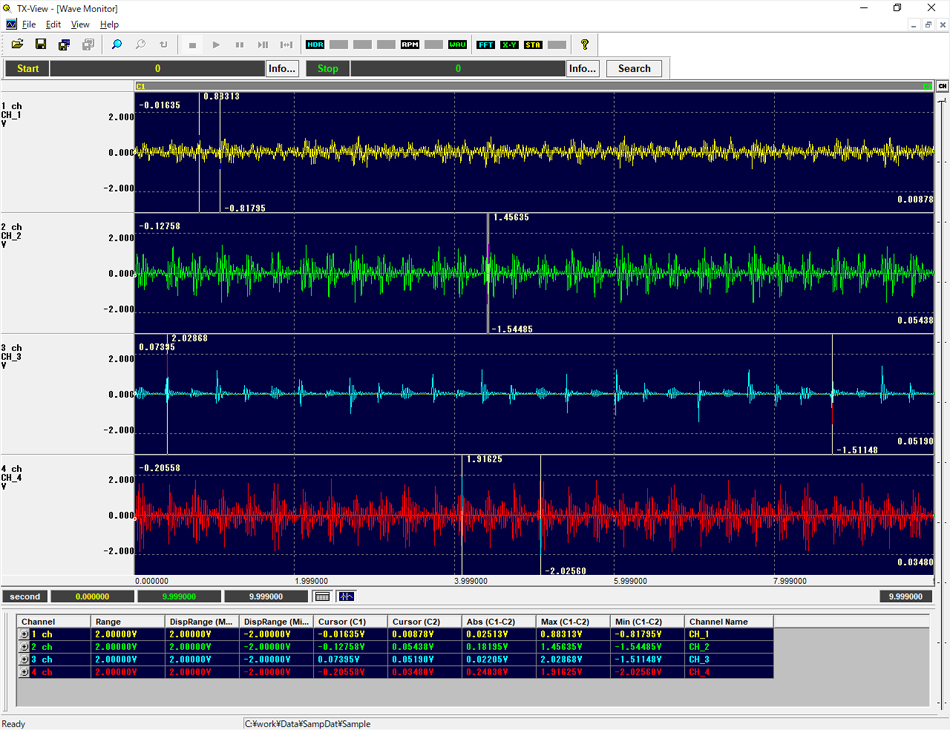
Task: Open Help using the question mark icon
Action: tap(584, 44)
